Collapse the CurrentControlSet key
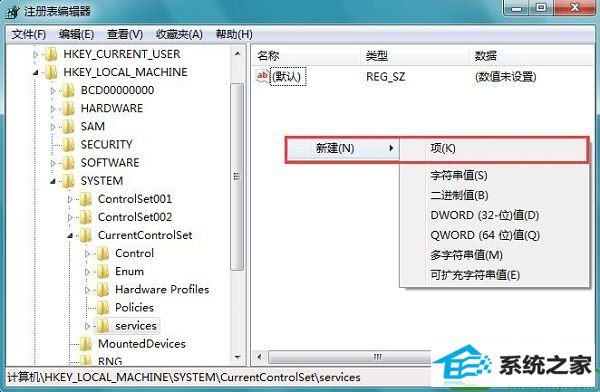This screenshot has width=600, height=392. (x=70, y=236)
